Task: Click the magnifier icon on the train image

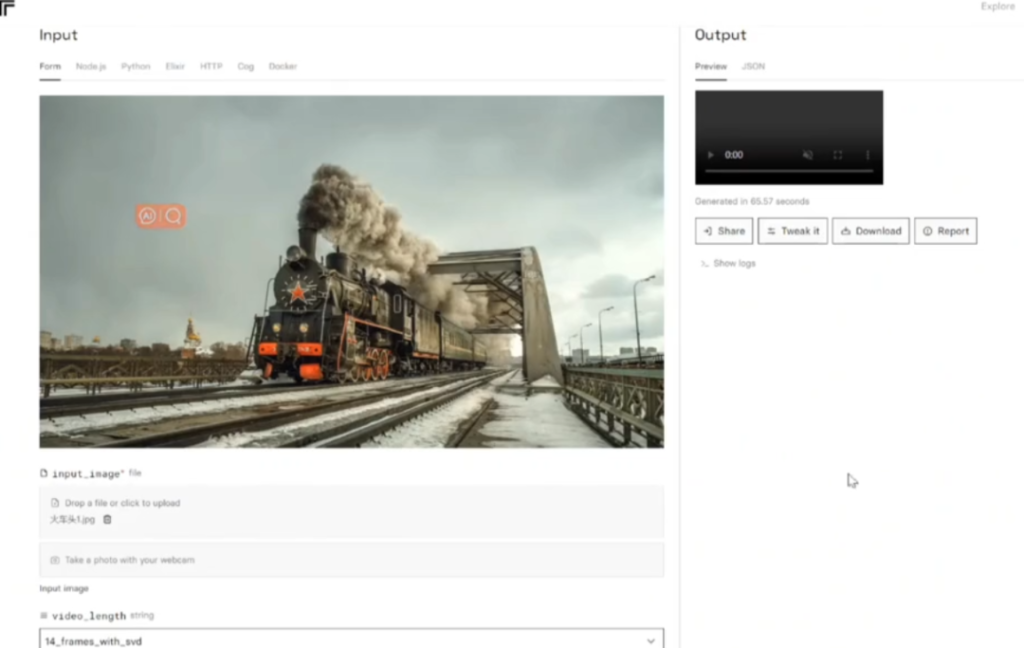Action: [x=173, y=216]
